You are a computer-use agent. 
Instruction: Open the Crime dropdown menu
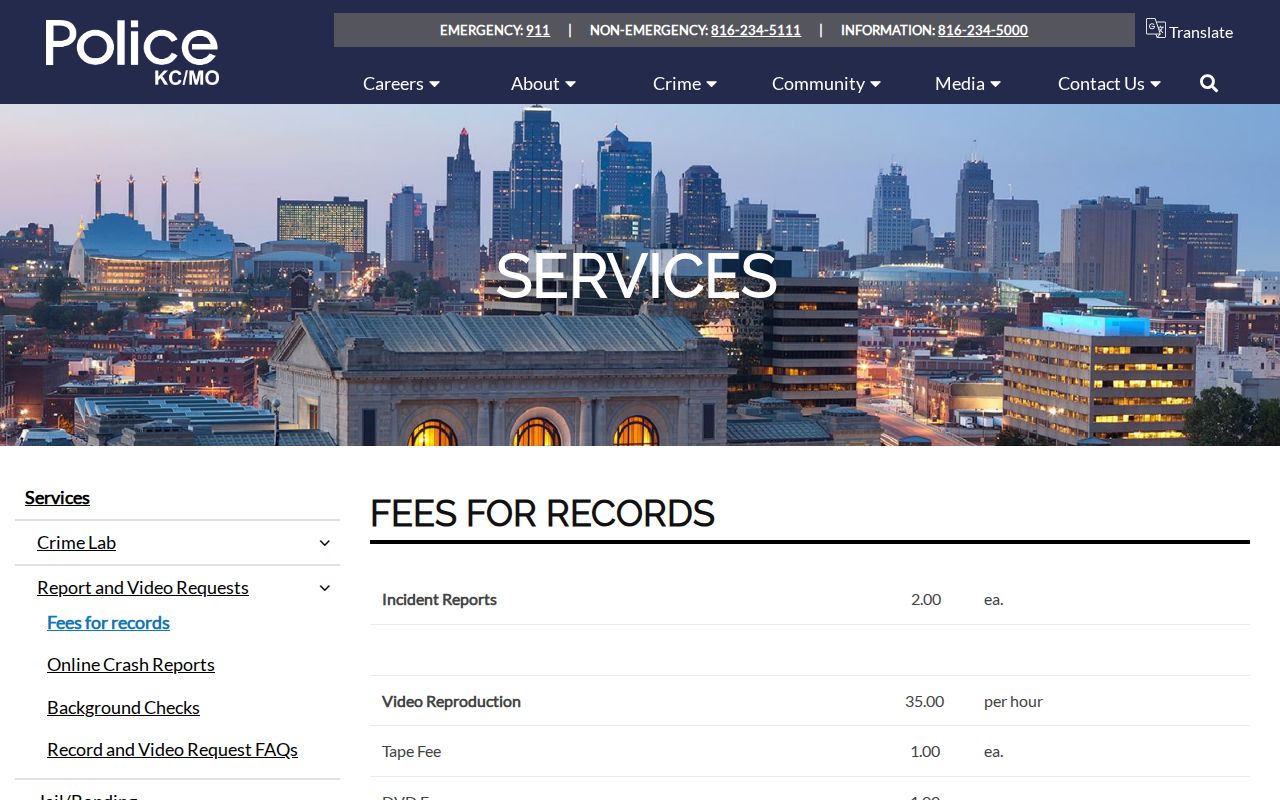click(x=685, y=84)
